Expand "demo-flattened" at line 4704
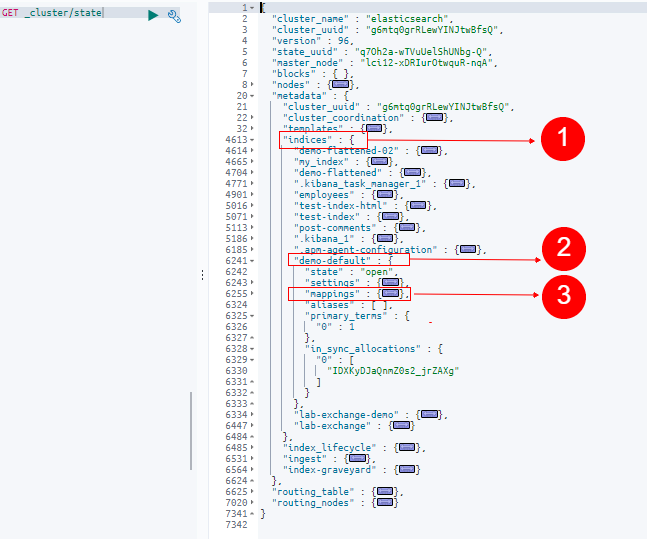The image size is (647, 539). point(252,173)
